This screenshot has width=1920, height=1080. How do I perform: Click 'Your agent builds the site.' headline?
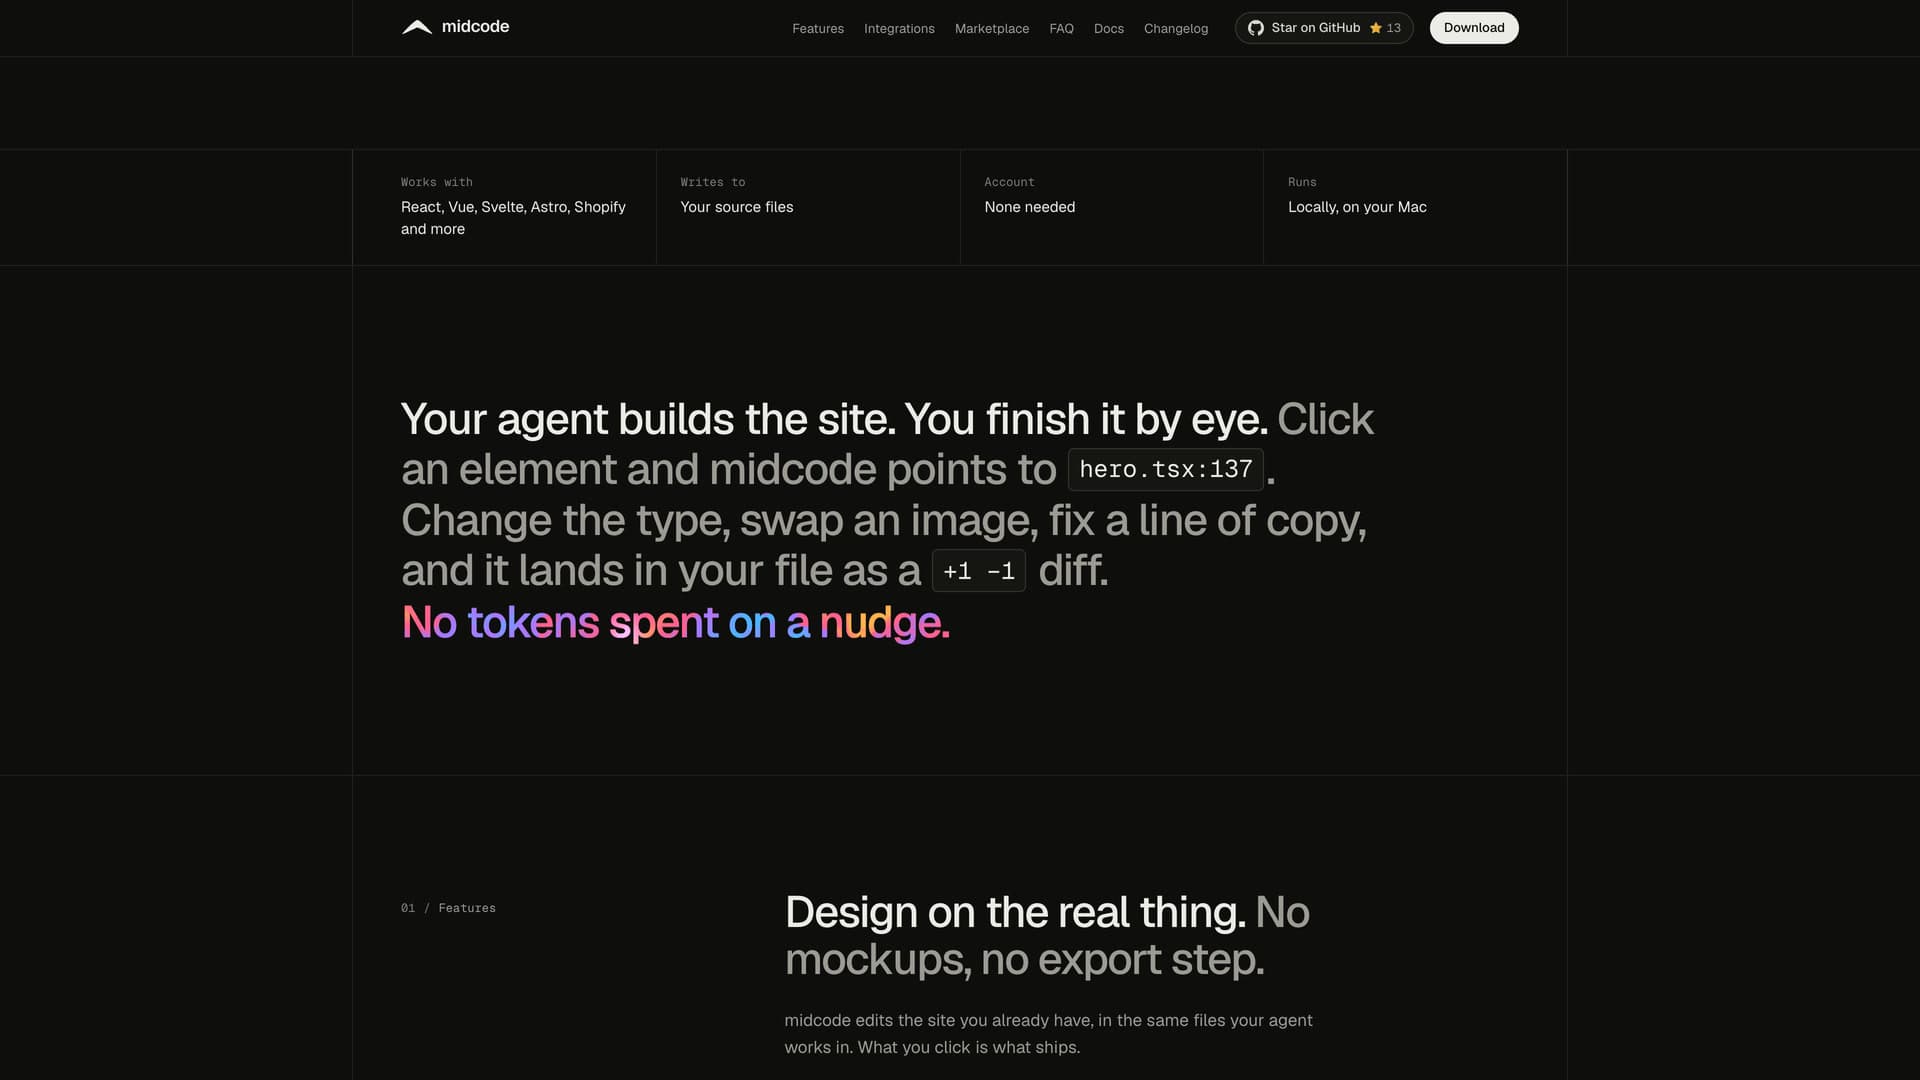click(648, 419)
